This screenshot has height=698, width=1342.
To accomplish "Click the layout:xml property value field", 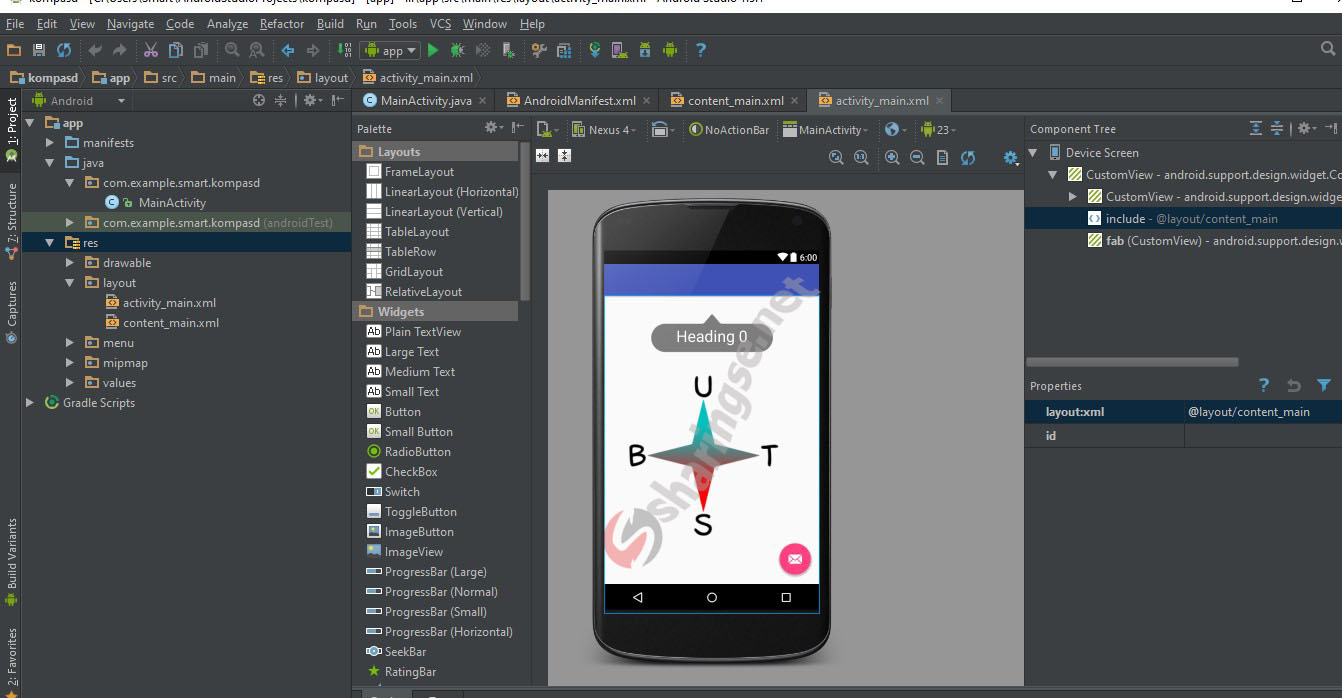I will click(1263, 412).
